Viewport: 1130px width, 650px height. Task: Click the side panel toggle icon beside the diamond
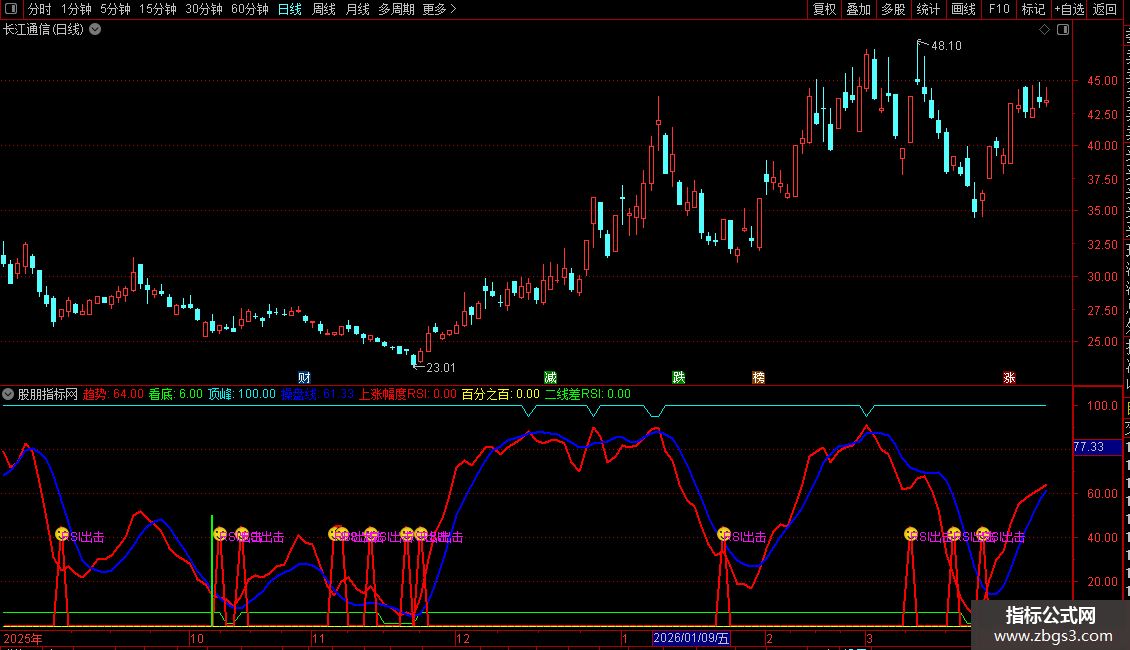(1063, 30)
